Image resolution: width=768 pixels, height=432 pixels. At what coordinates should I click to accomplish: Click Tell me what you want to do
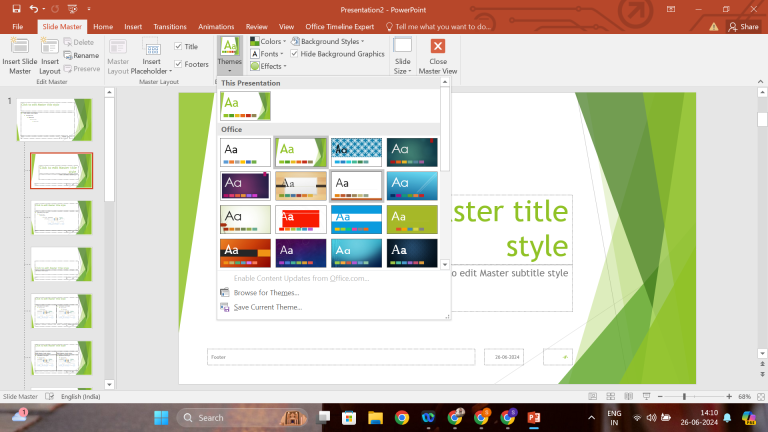[438, 26]
